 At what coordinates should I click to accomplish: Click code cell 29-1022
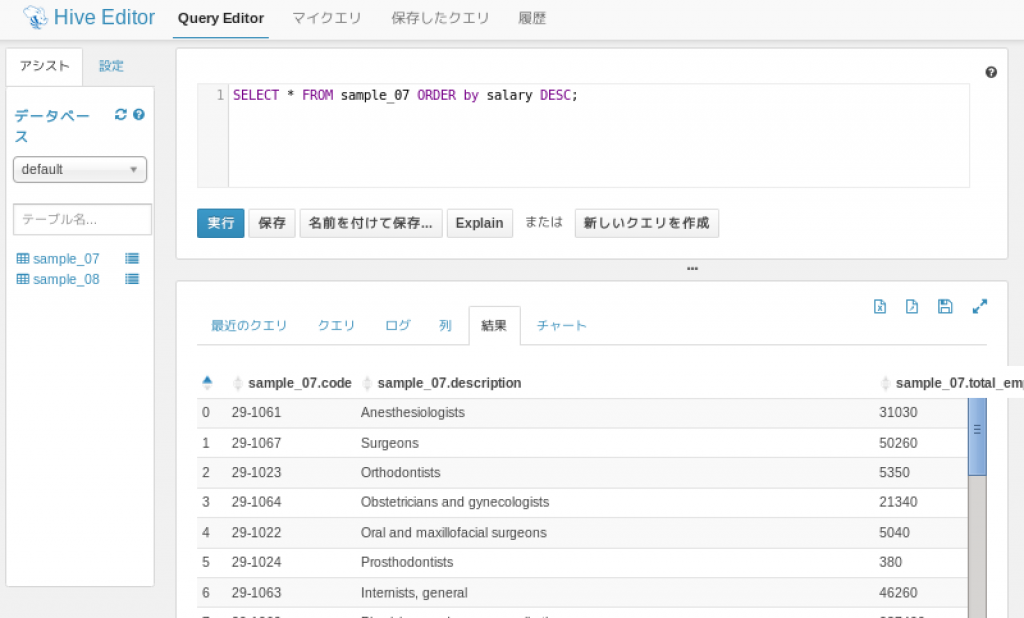(x=256, y=532)
